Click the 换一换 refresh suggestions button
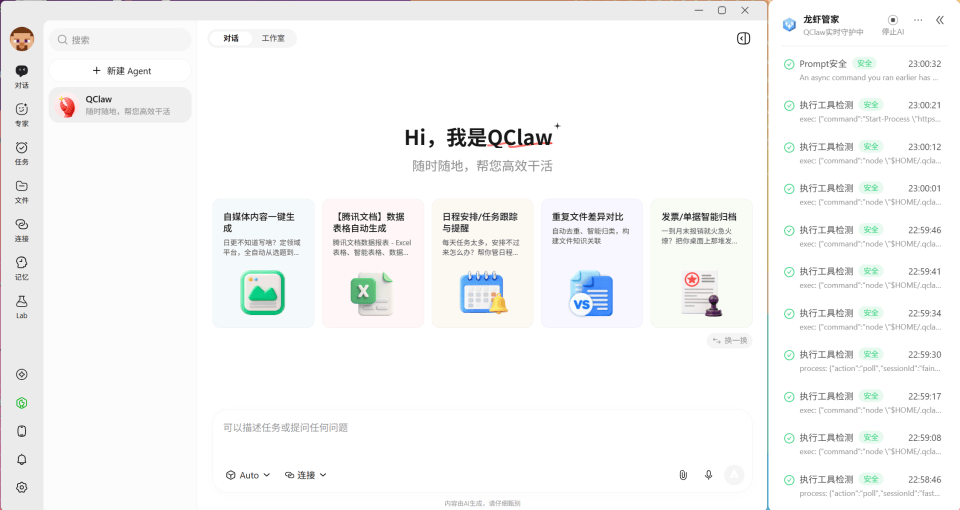The height and width of the screenshot is (510, 960). (x=730, y=340)
